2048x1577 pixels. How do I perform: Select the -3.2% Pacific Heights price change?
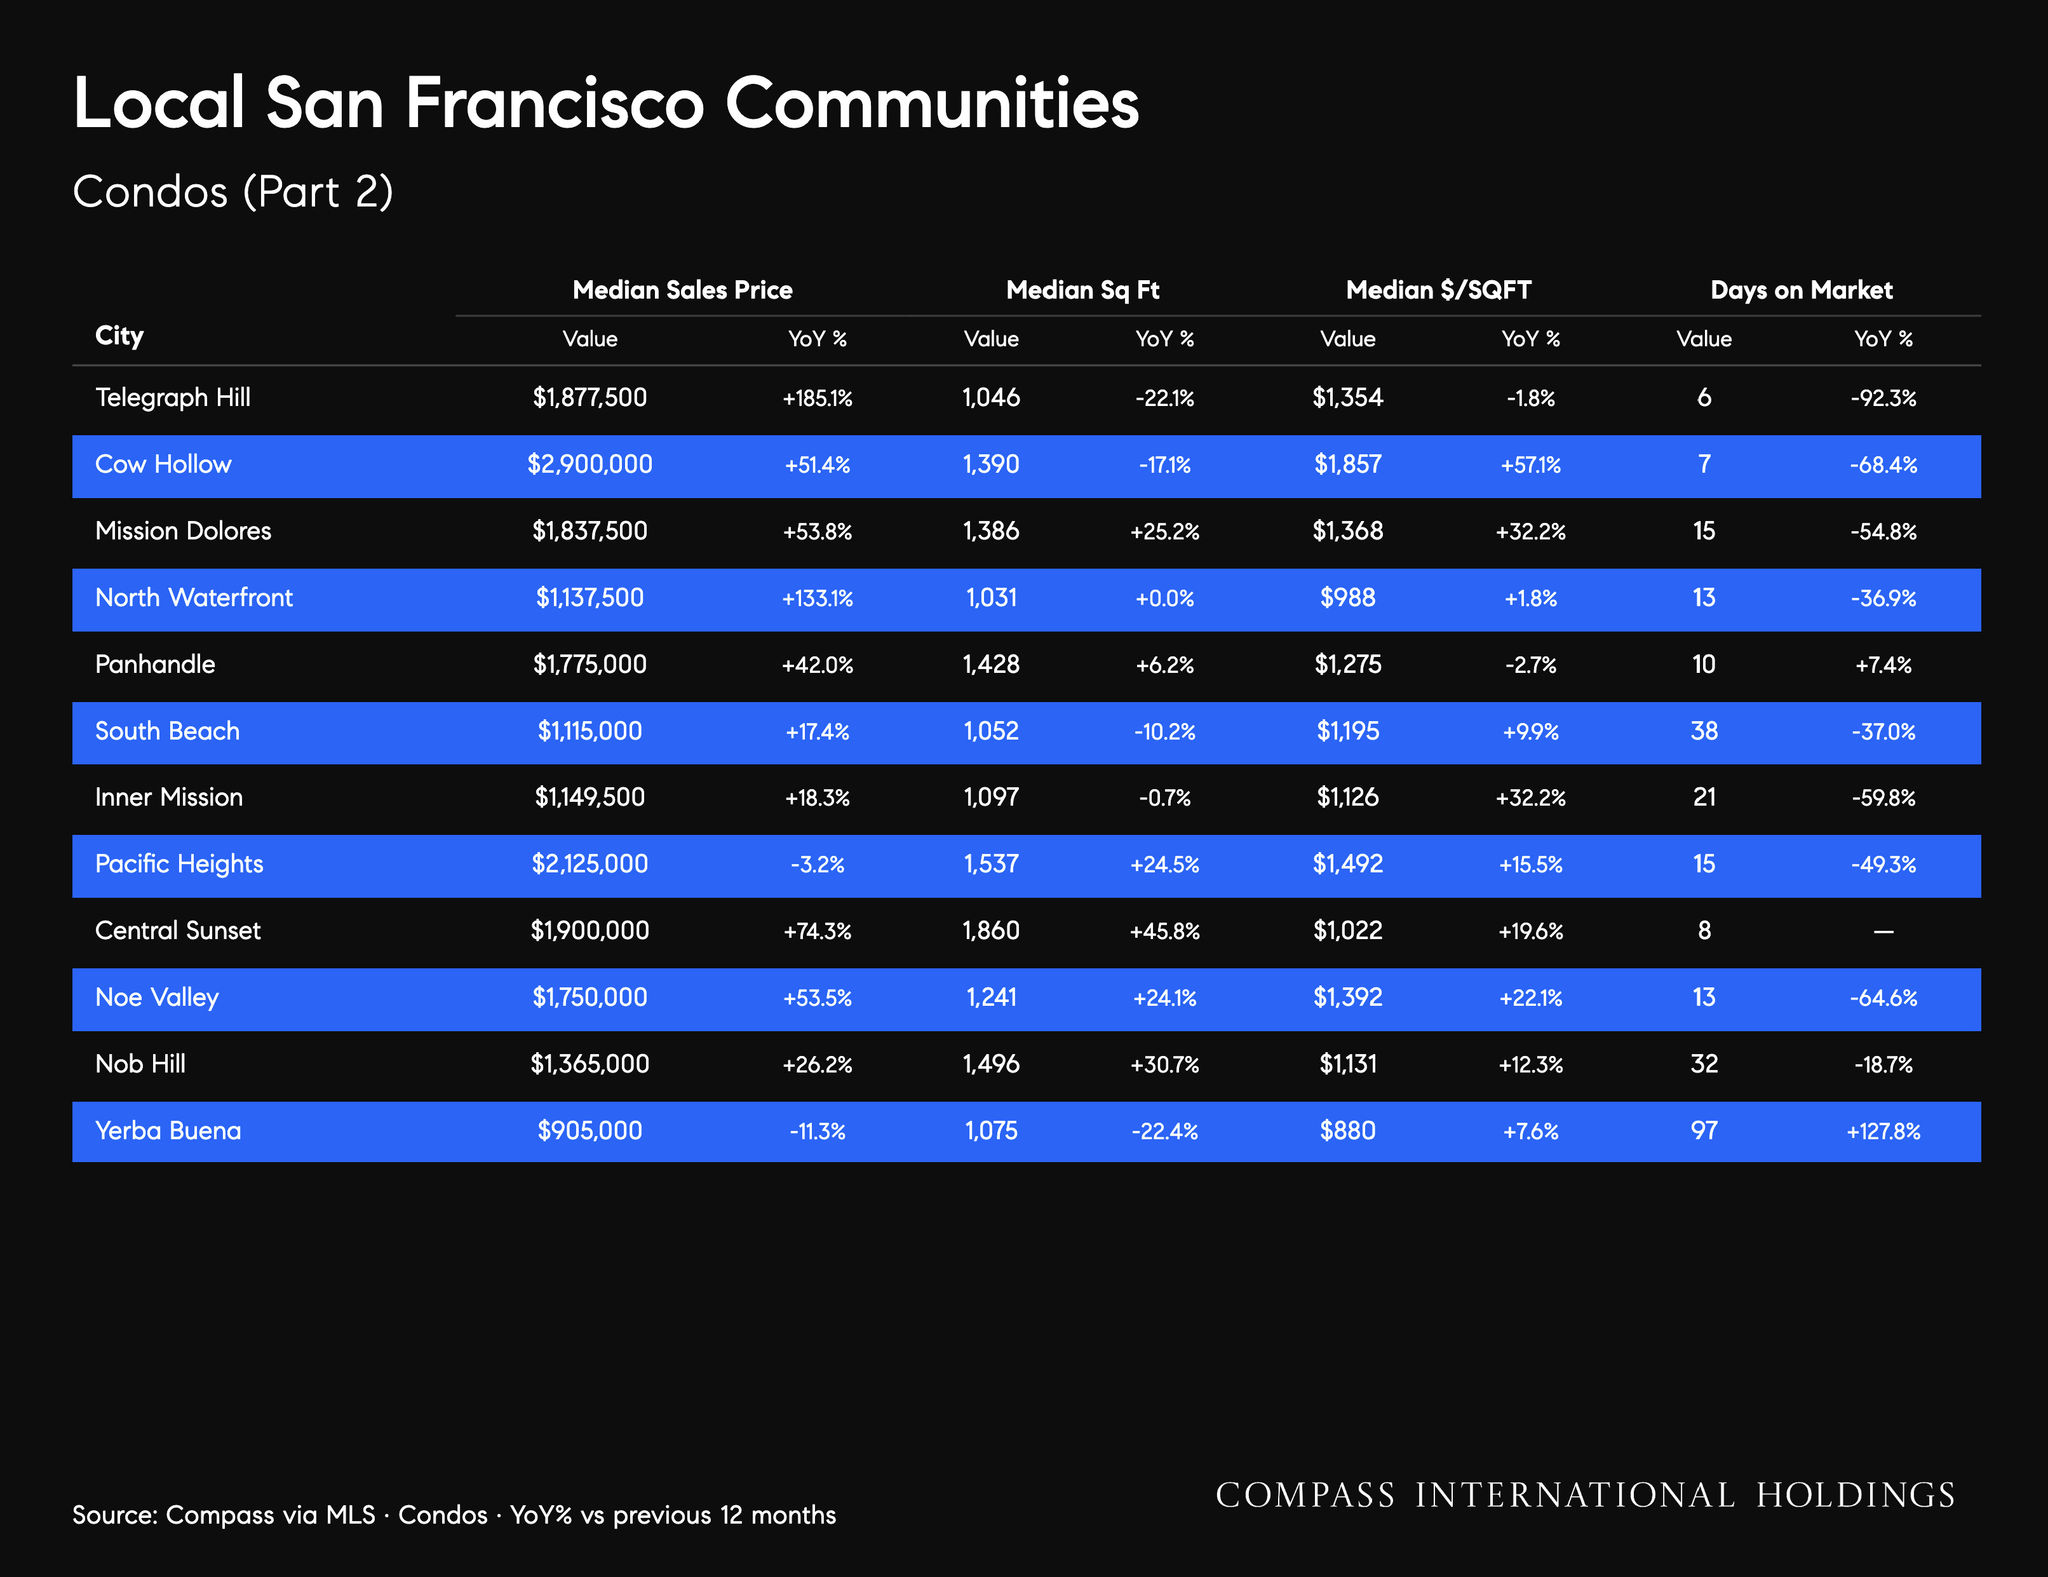tap(817, 864)
